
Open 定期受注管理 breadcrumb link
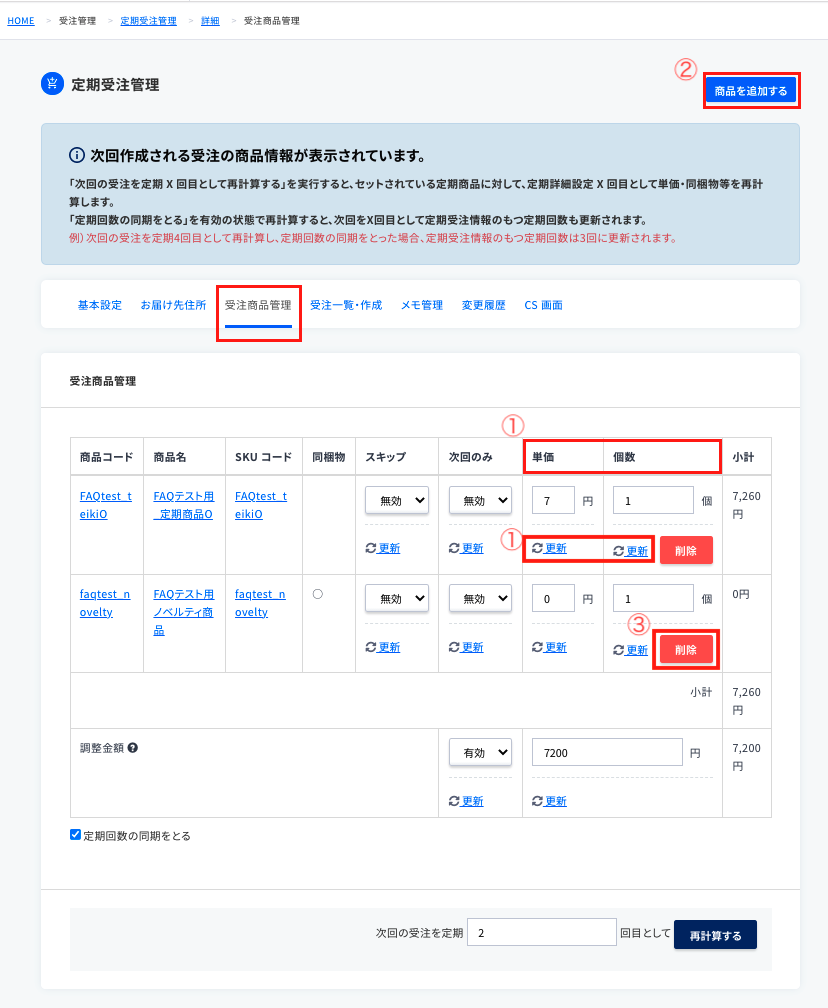[148, 21]
